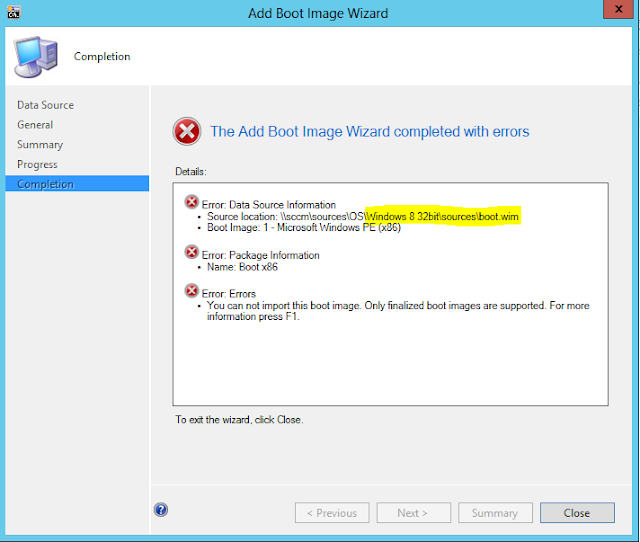Click the Close button

click(x=577, y=513)
